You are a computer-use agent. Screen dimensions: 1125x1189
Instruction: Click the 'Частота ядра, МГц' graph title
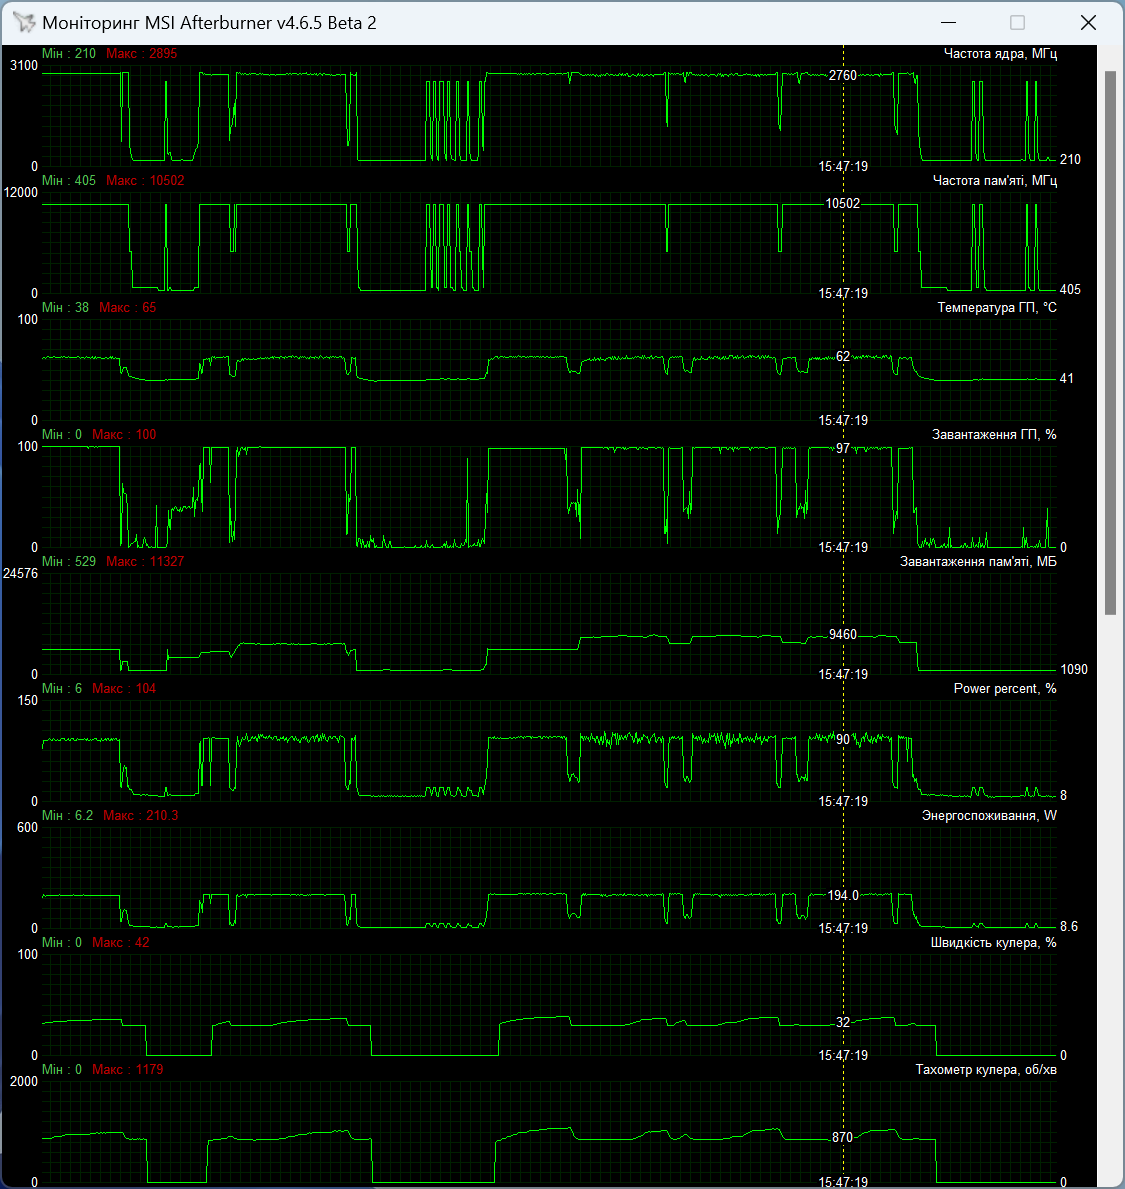[x=1000, y=54]
